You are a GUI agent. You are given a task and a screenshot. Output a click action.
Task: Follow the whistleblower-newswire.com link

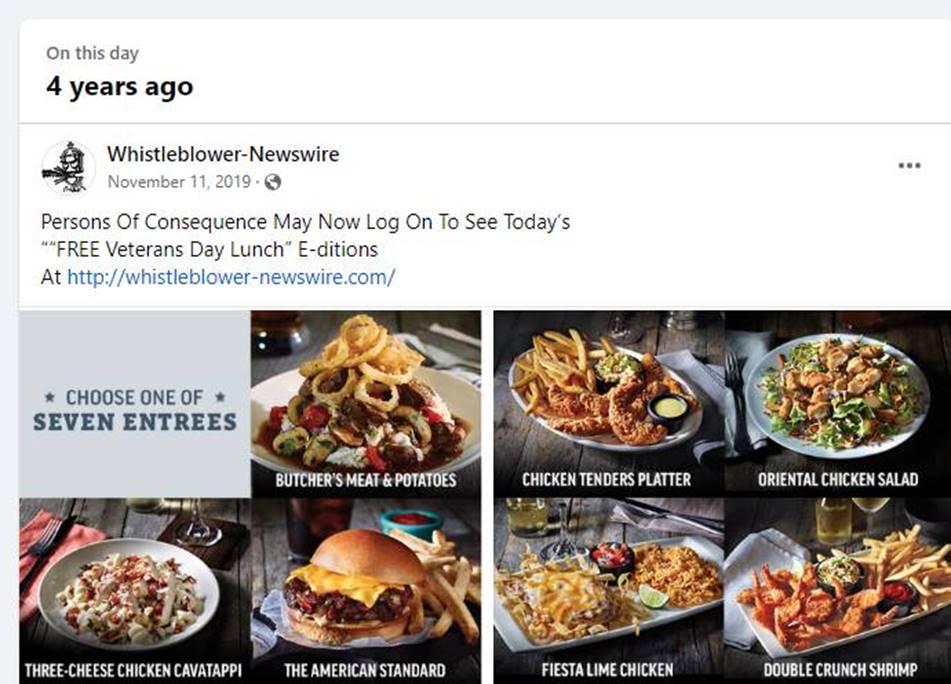click(x=231, y=277)
